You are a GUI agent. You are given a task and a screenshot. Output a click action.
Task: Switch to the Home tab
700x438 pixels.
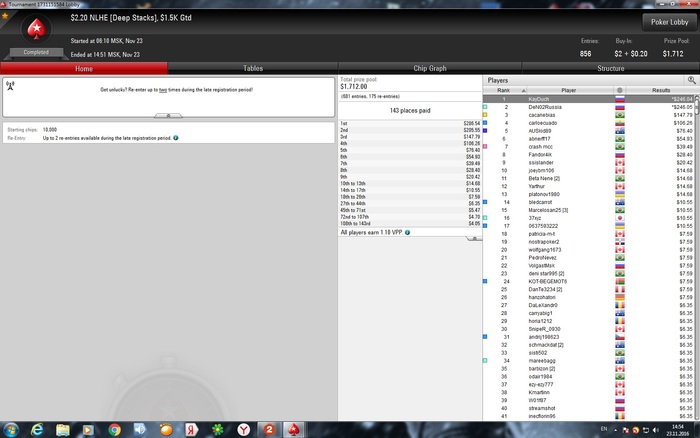click(84, 68)
